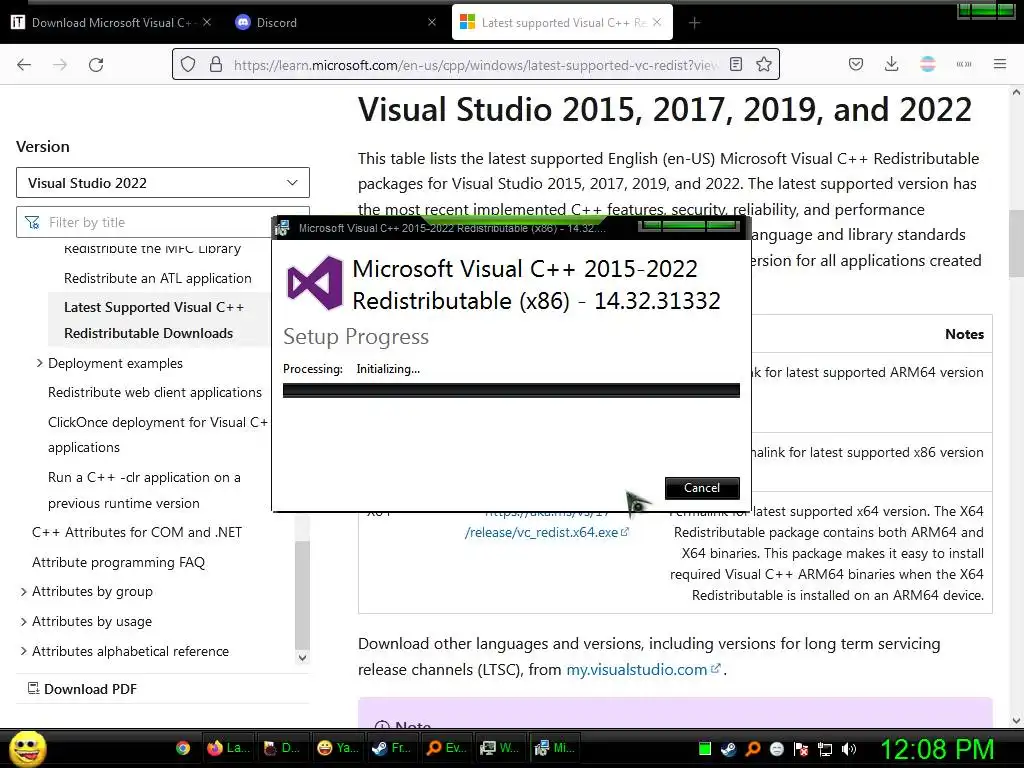Click the 12:08 PM clock
1024x768 pixels.
click(938, 749)
